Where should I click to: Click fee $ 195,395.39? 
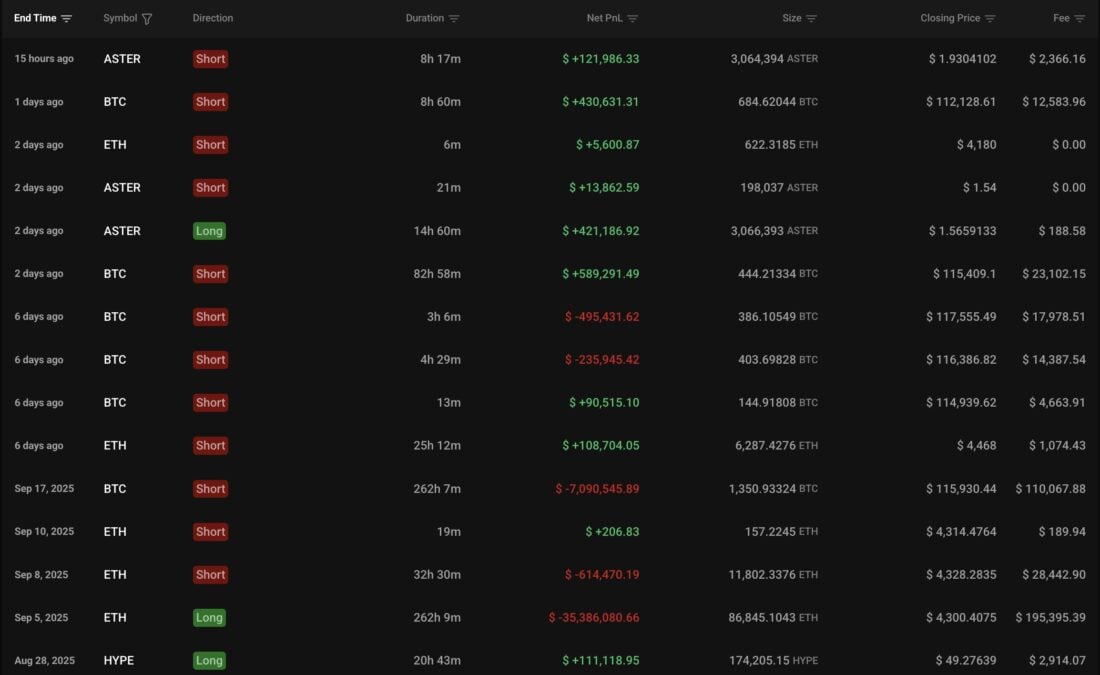coord(1050,617)
